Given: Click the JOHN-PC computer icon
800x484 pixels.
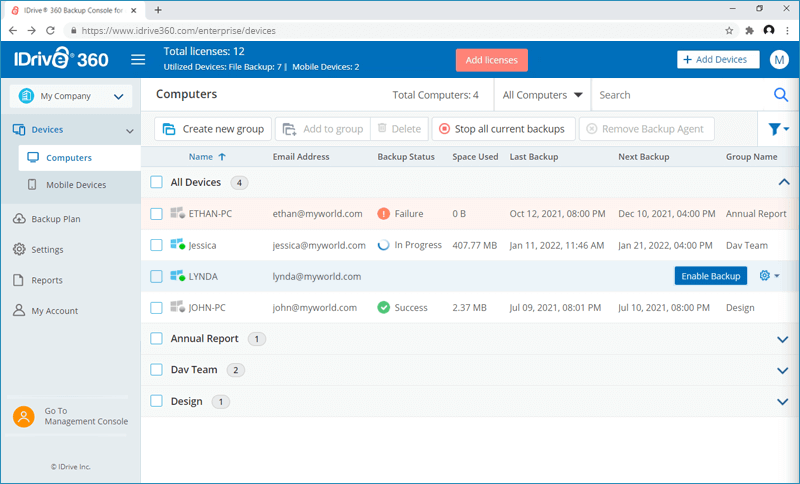Looking at the screenshot, I should 177,307.
